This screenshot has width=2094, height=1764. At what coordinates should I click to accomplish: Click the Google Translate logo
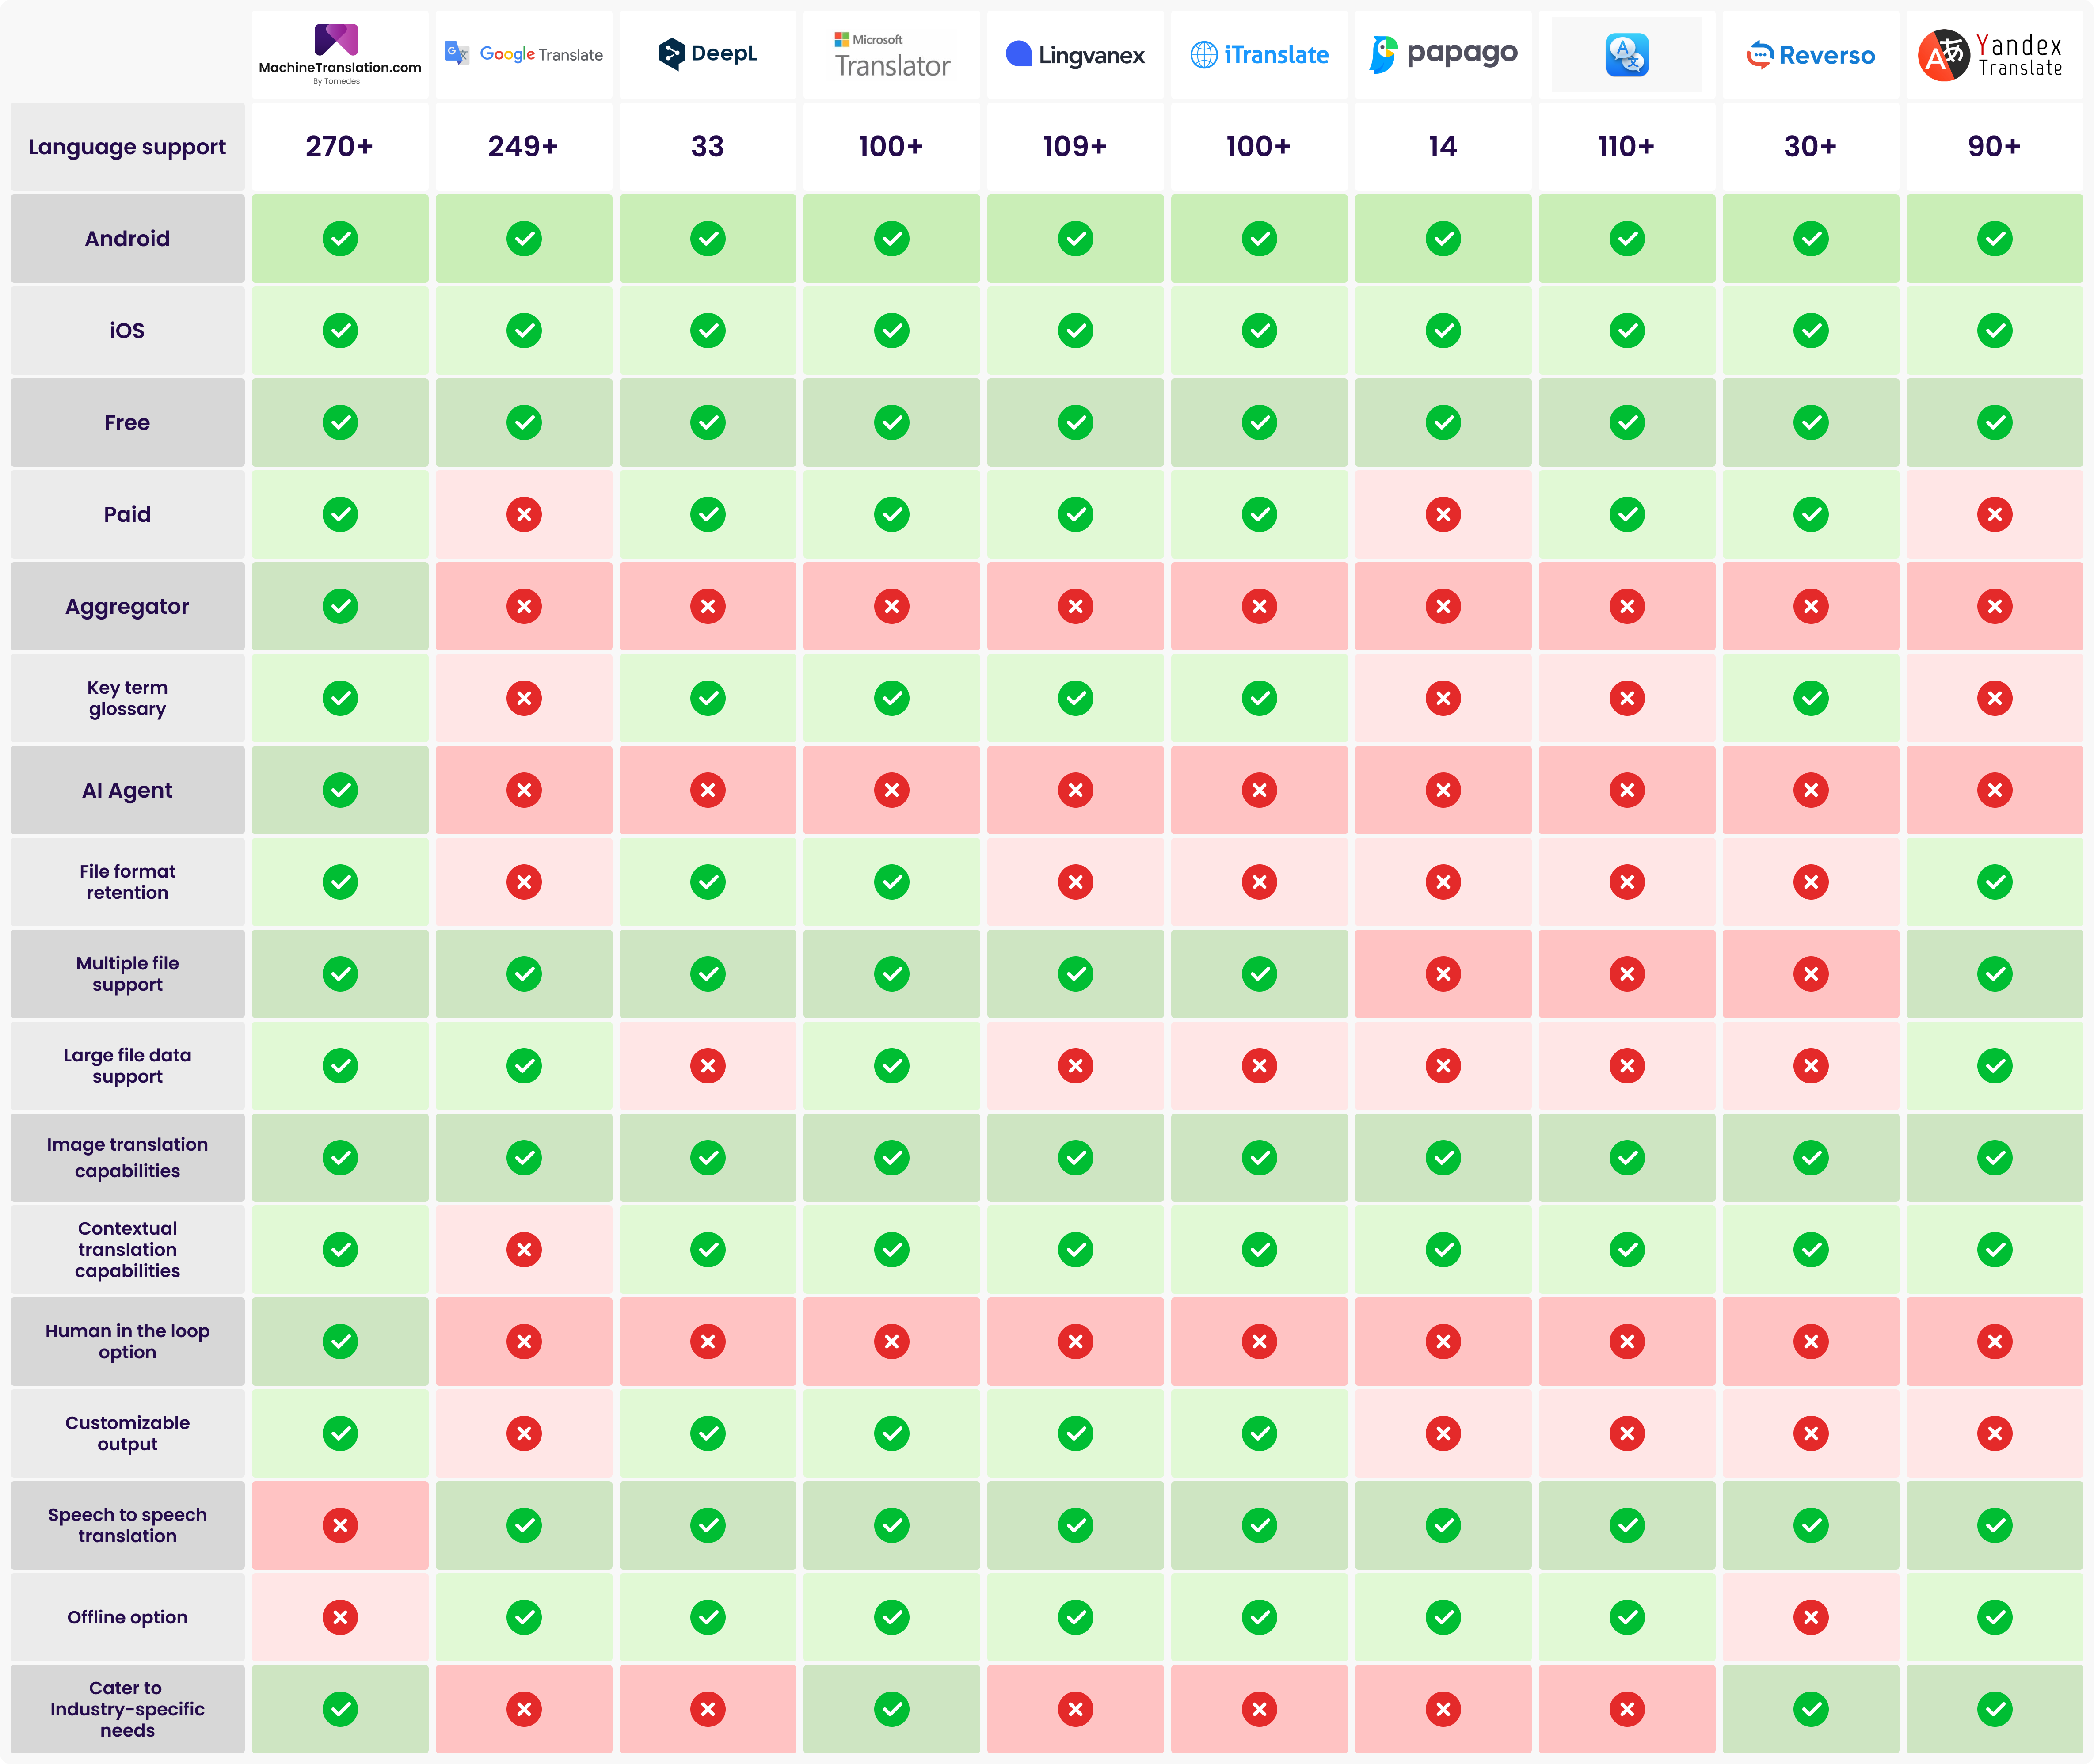pyautogui.click(x=524, y=54)
